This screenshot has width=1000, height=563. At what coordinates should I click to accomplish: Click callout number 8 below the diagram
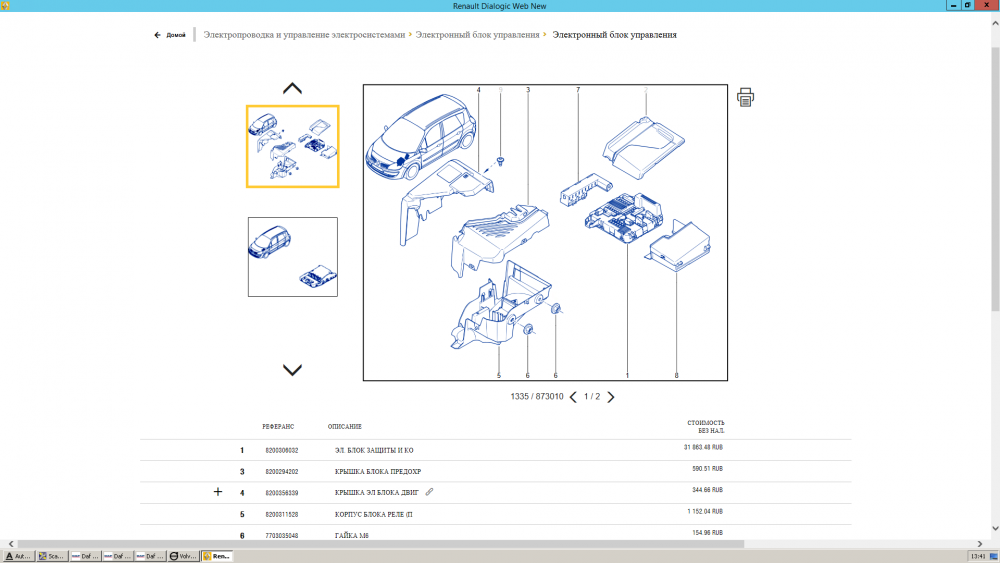click(677, 376)
